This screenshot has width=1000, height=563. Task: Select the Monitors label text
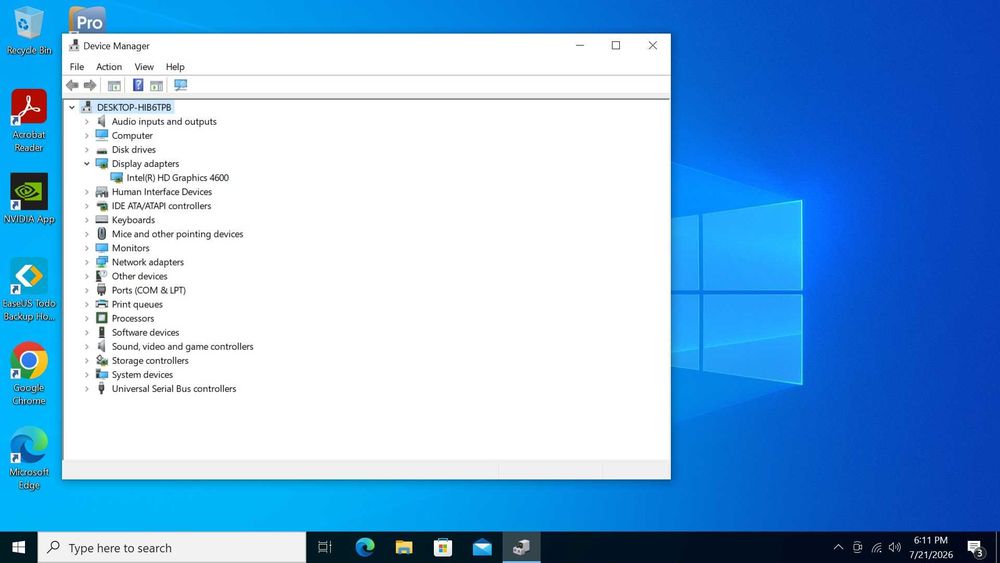point(131,248)
